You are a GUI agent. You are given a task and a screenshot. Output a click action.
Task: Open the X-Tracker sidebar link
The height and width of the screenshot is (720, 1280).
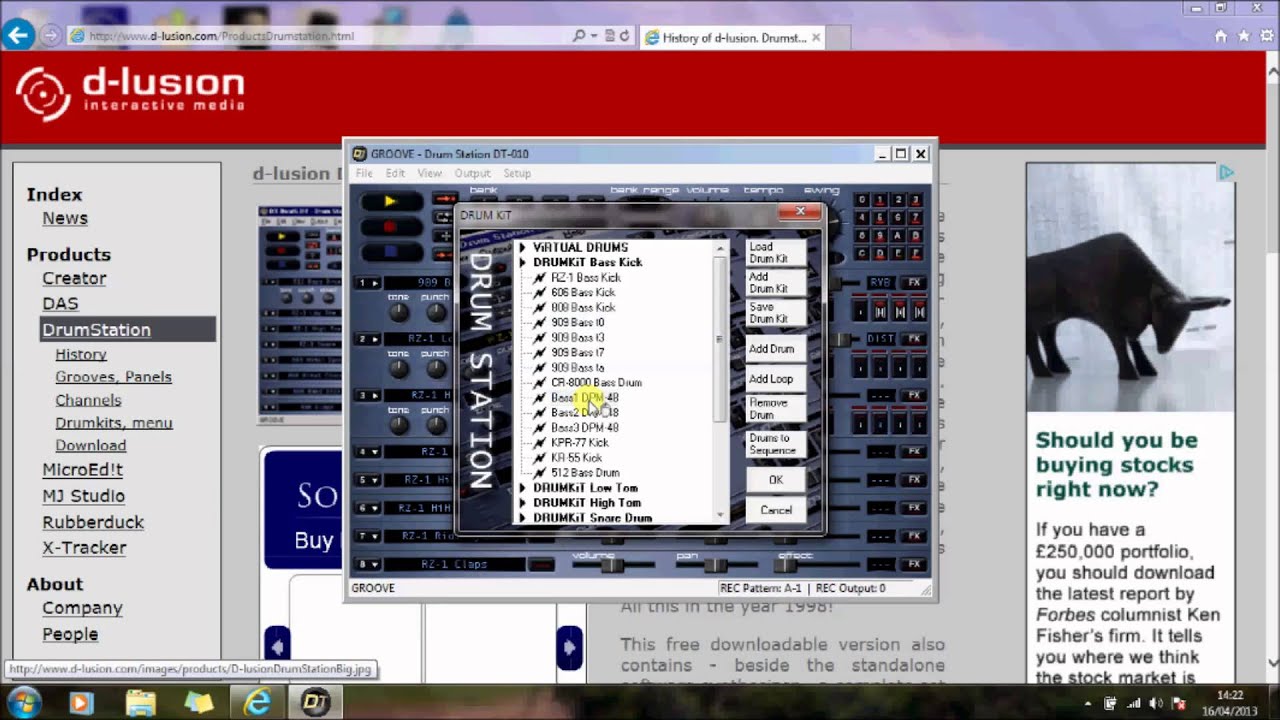84,548
